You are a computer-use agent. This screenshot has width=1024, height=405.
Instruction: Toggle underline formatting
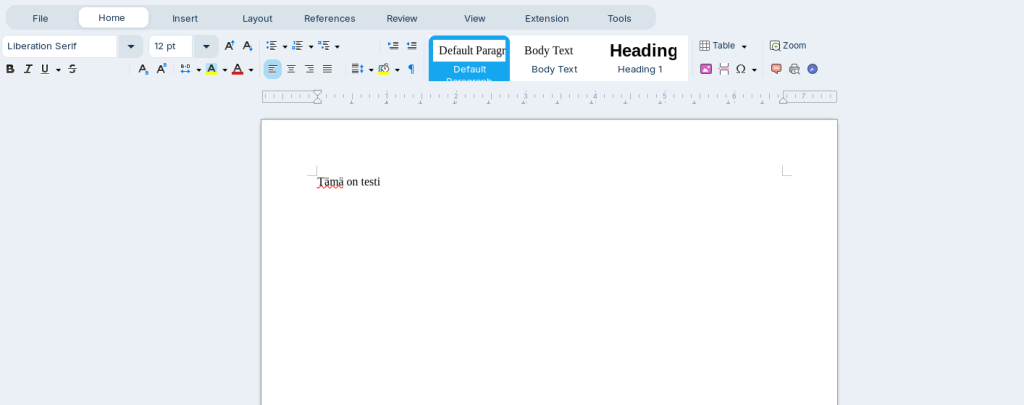click(44, 69)
